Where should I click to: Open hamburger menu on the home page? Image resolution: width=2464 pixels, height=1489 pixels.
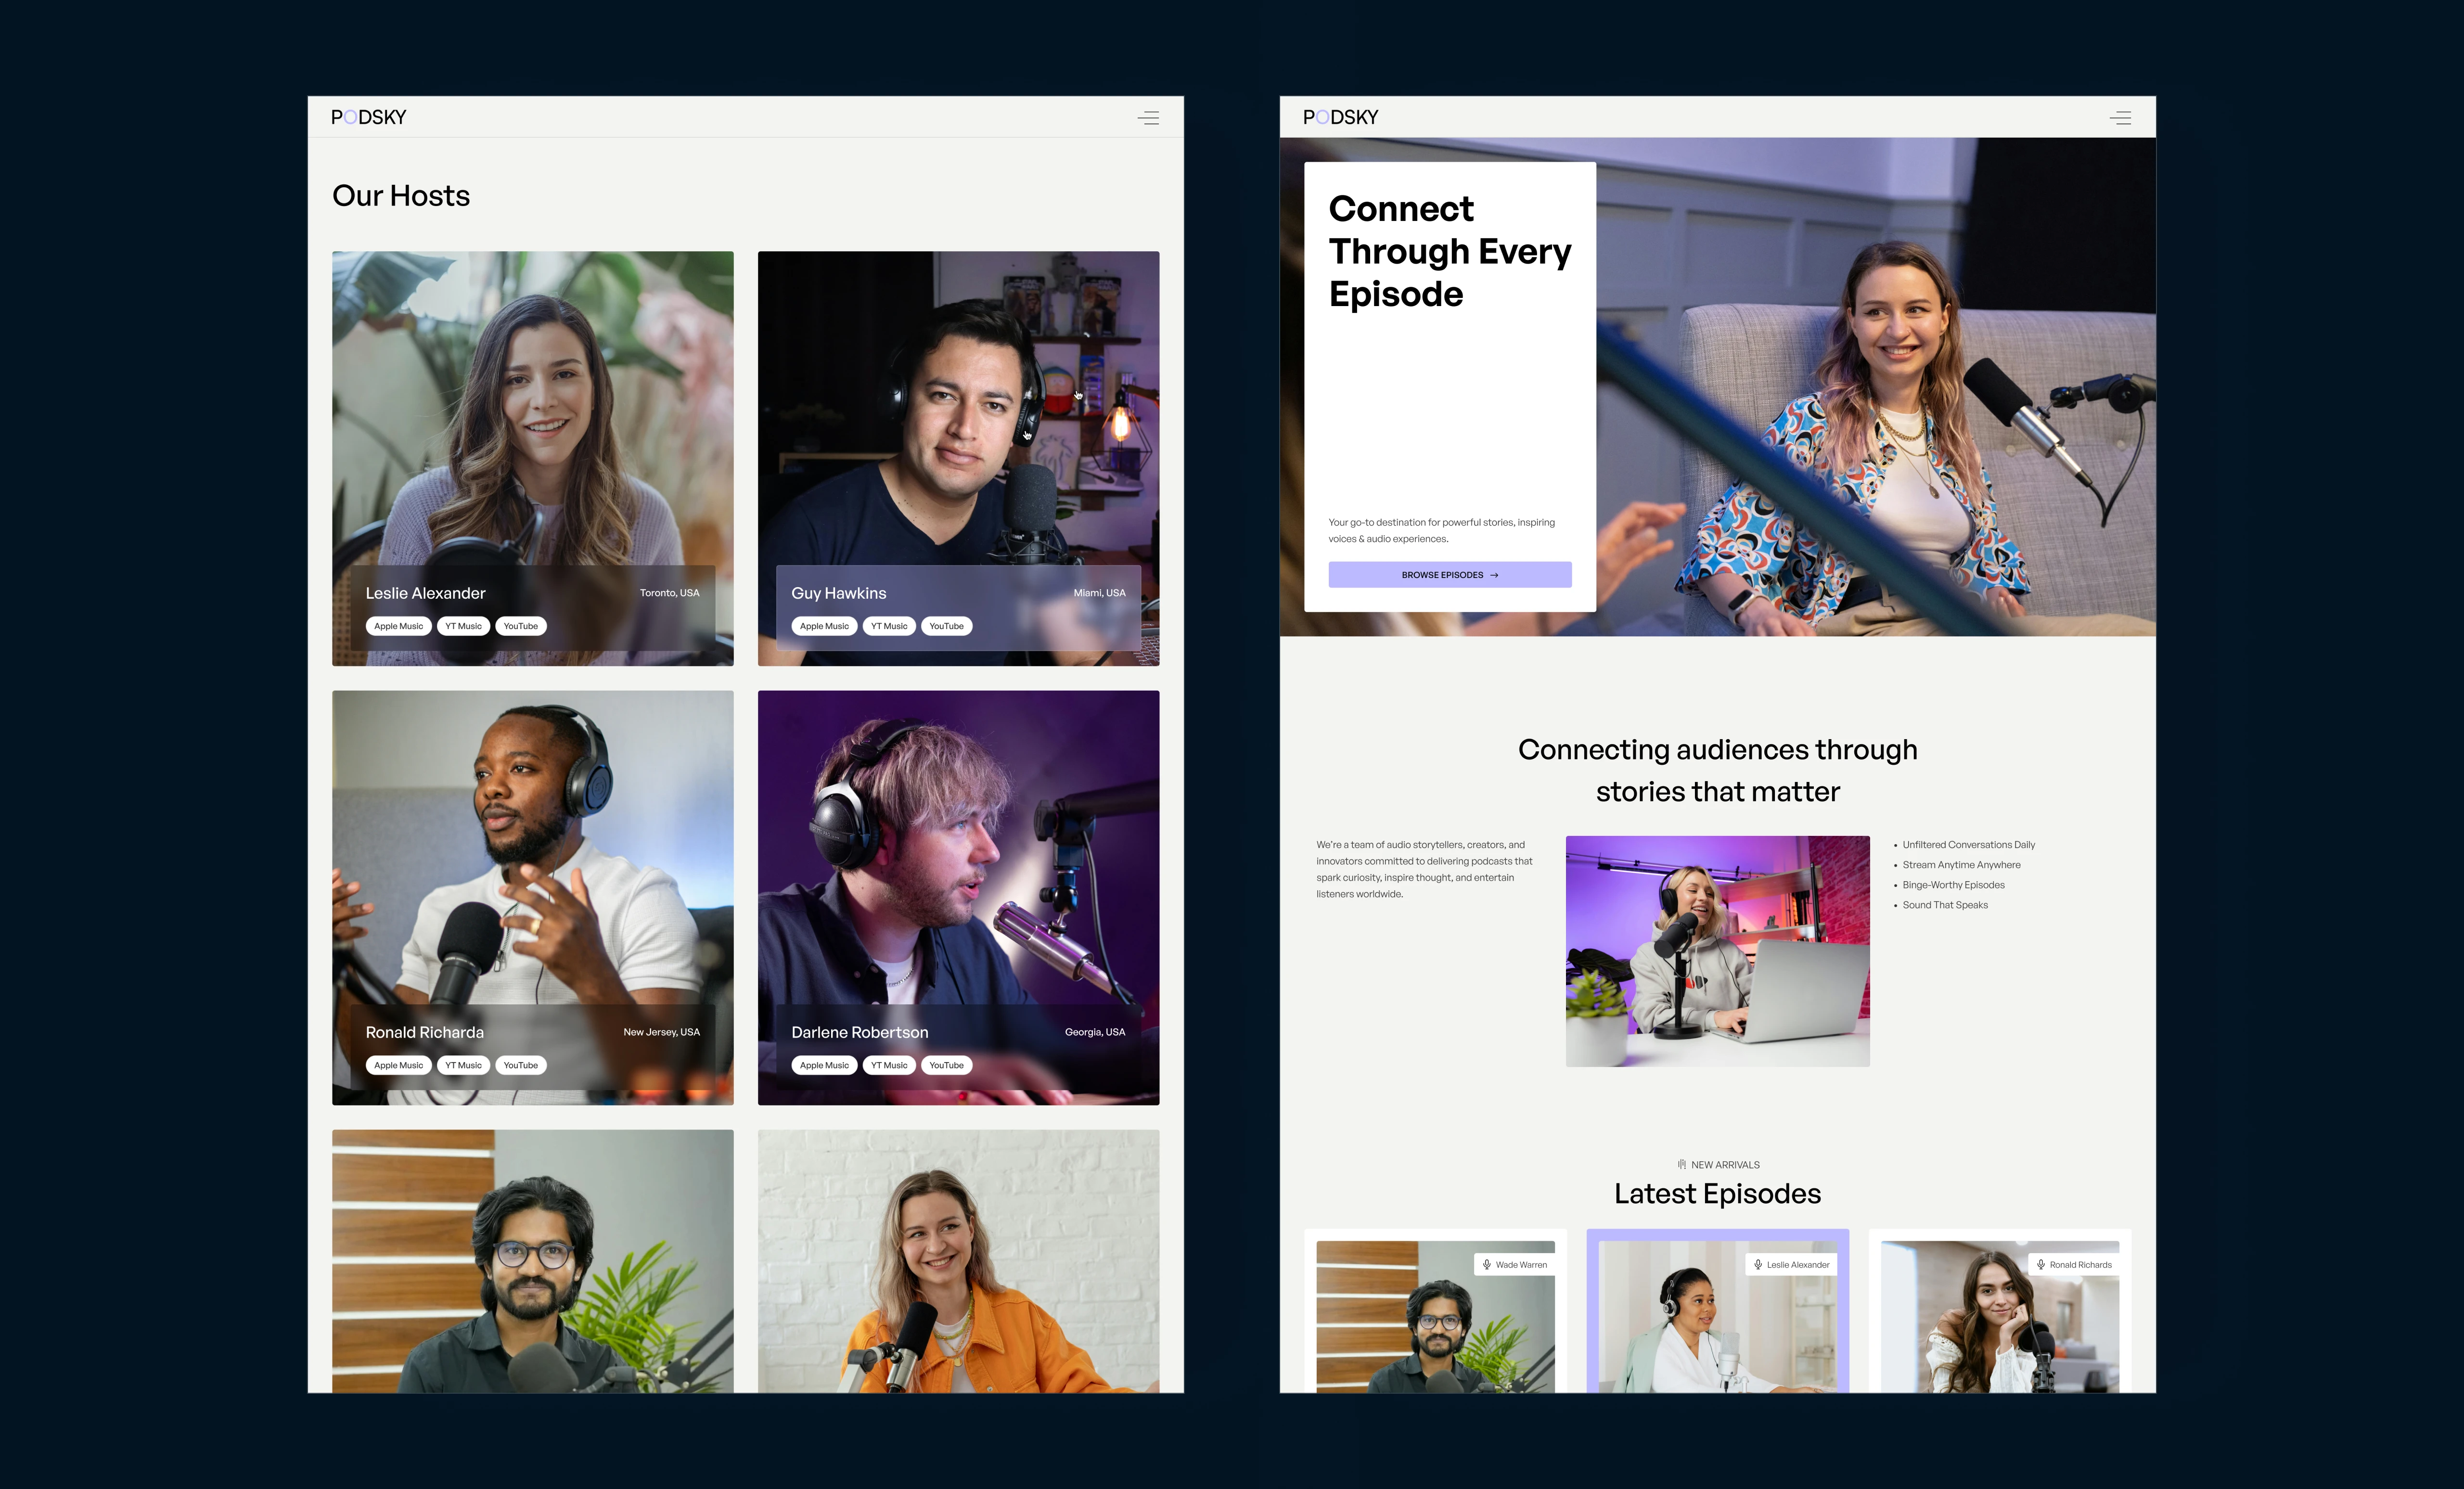[2120, 118]
